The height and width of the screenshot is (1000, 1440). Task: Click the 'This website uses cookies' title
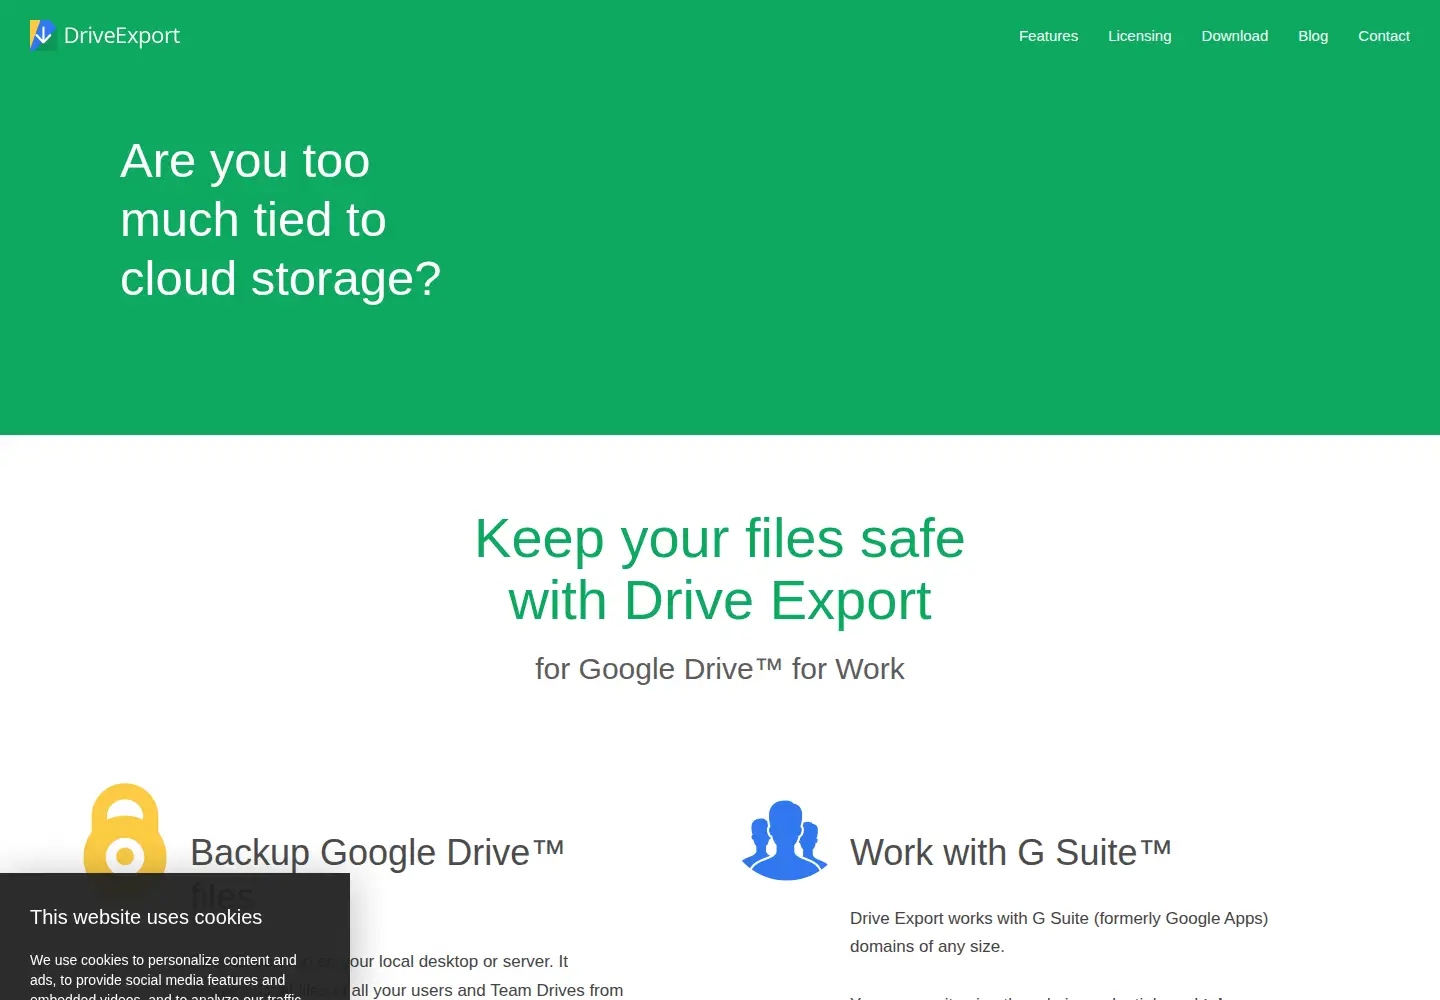coord(146,917)
